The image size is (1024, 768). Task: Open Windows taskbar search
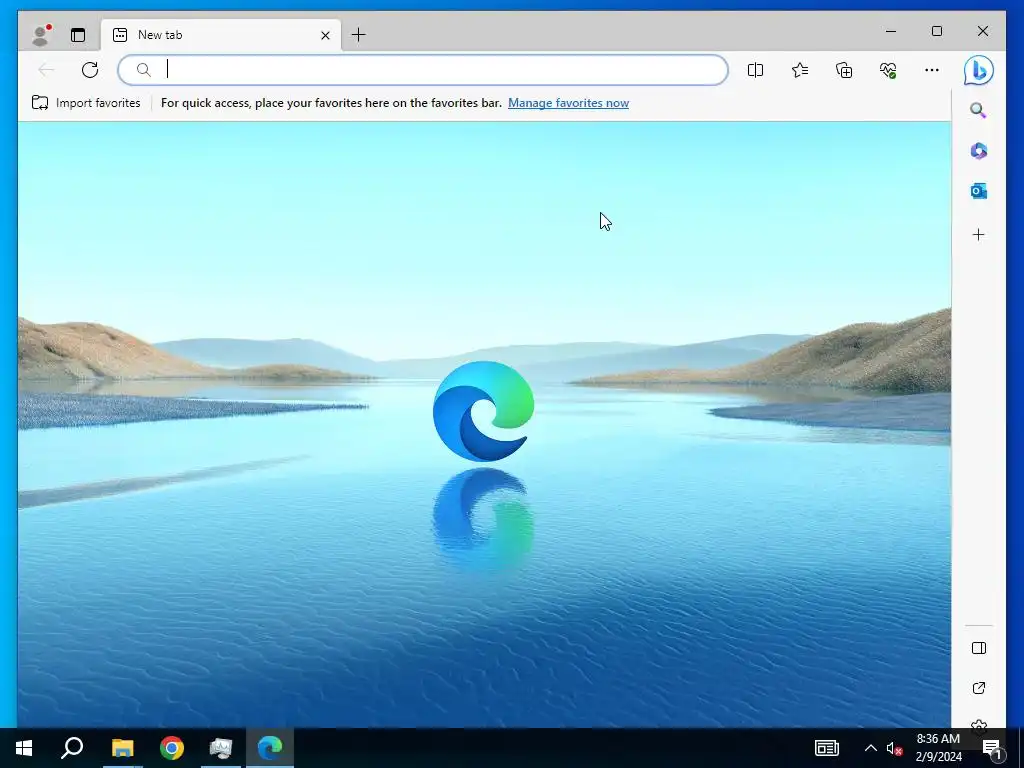click(x=72, y=748)
